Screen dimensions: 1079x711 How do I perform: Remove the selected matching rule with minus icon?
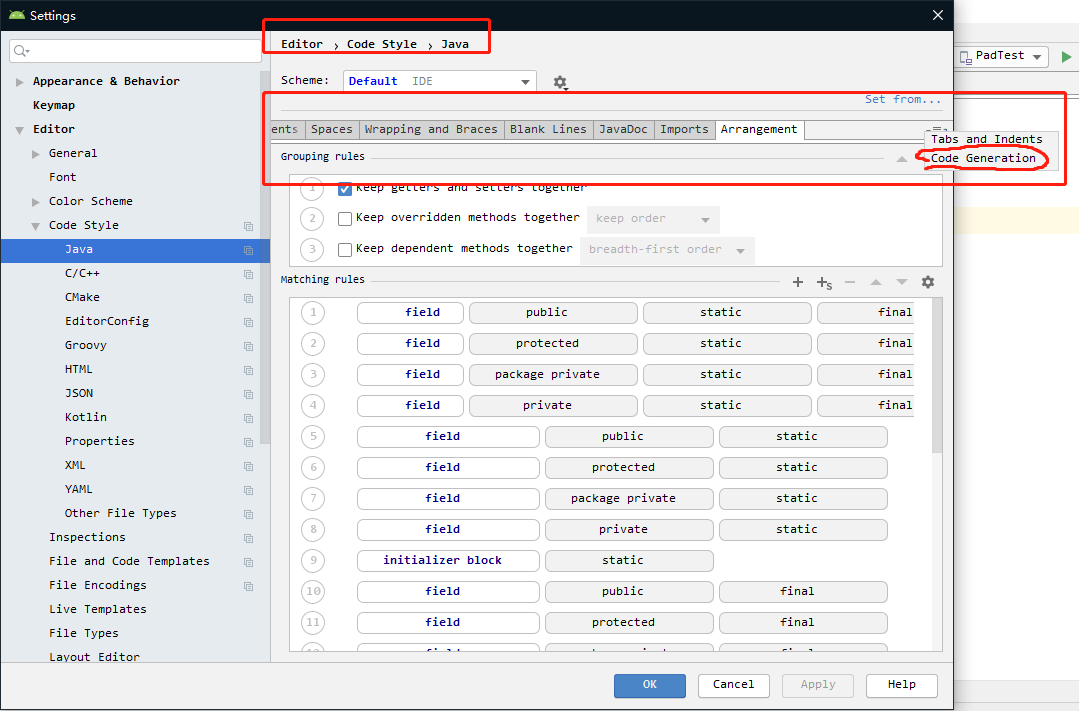tap(850, 282)
